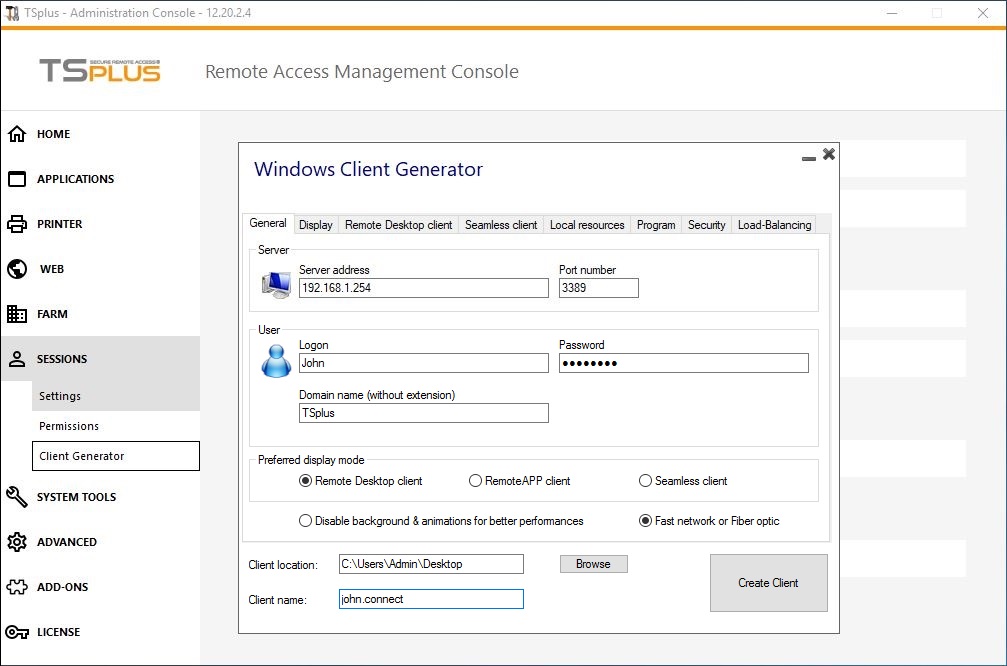The height and width of the screenshot is (666, 1007).
Task: Click the Printer icon in sidebar
Action: pyautogui.click(x=17, y=224)
